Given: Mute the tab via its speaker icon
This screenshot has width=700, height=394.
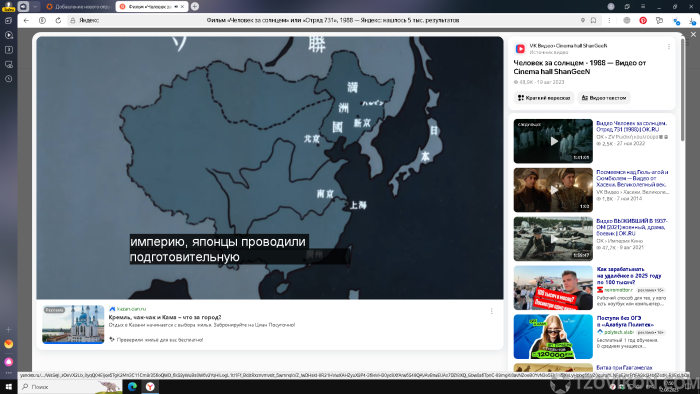Looking at the screenshot, I should pos(176,7).
